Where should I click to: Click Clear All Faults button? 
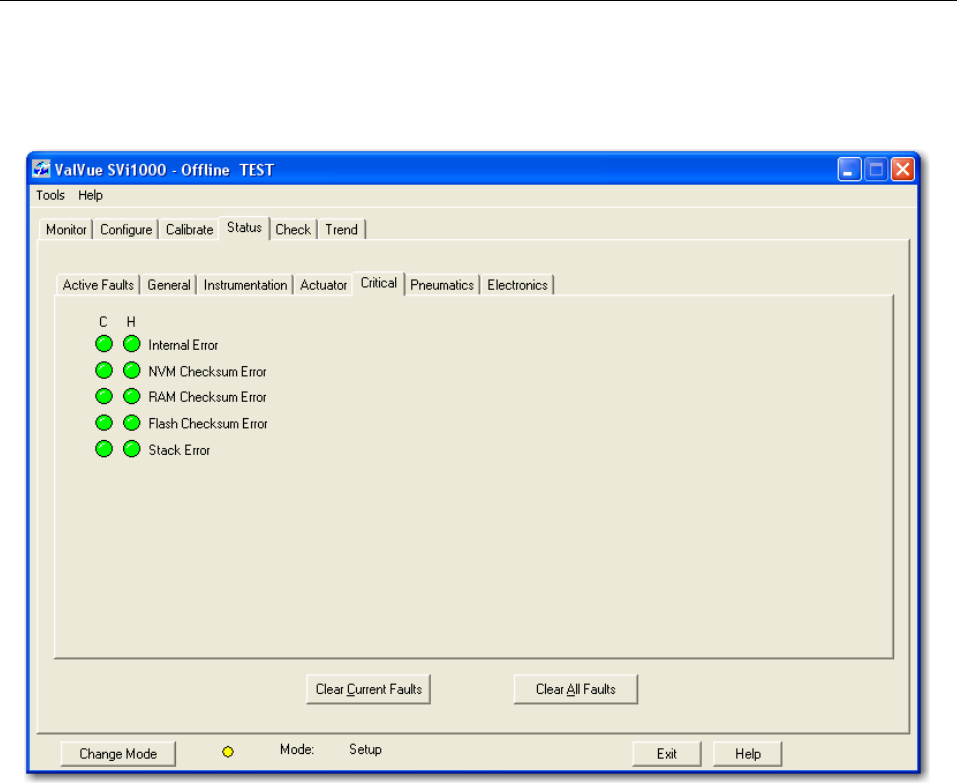click(576, 689)
